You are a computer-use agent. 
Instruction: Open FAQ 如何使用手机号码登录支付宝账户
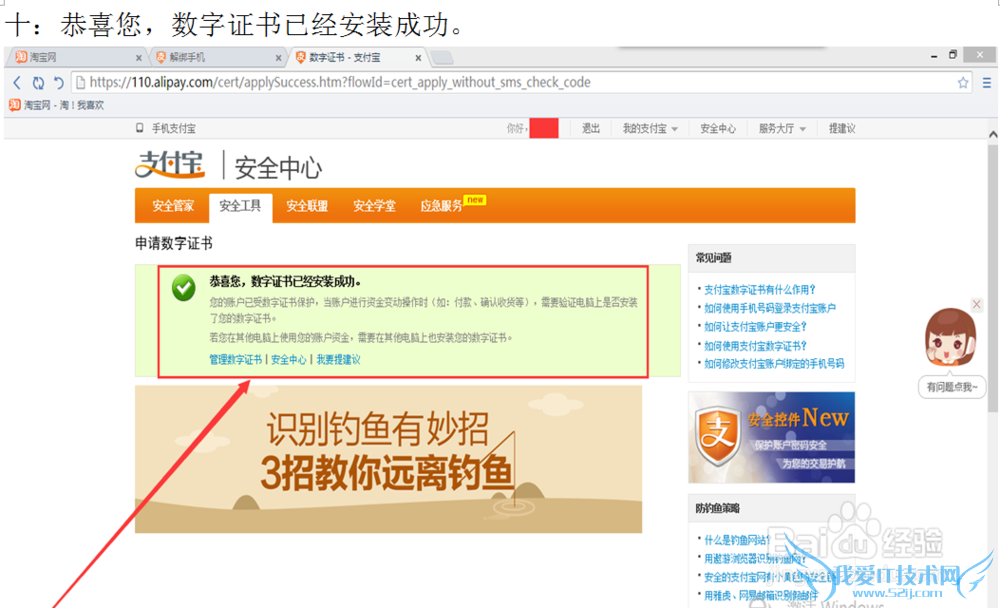[x=770, y=308]
